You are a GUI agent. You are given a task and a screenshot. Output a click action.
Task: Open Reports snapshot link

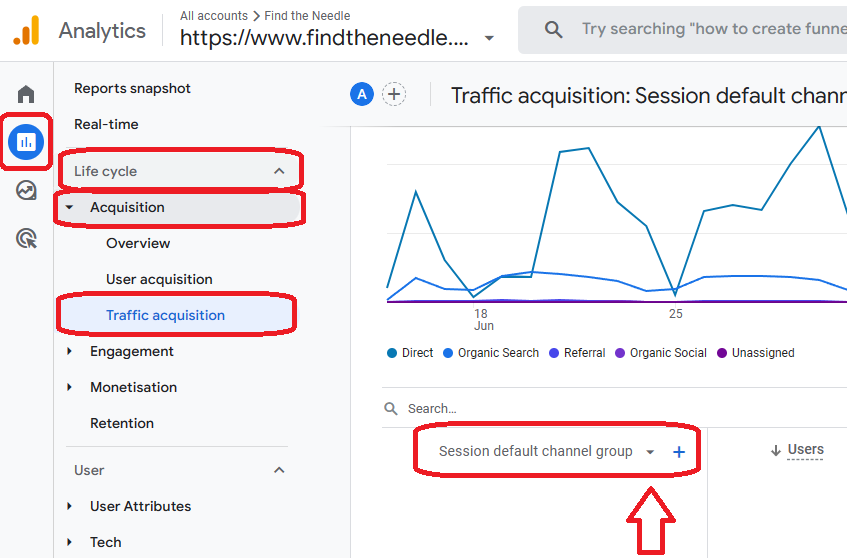tap(132, 88)
